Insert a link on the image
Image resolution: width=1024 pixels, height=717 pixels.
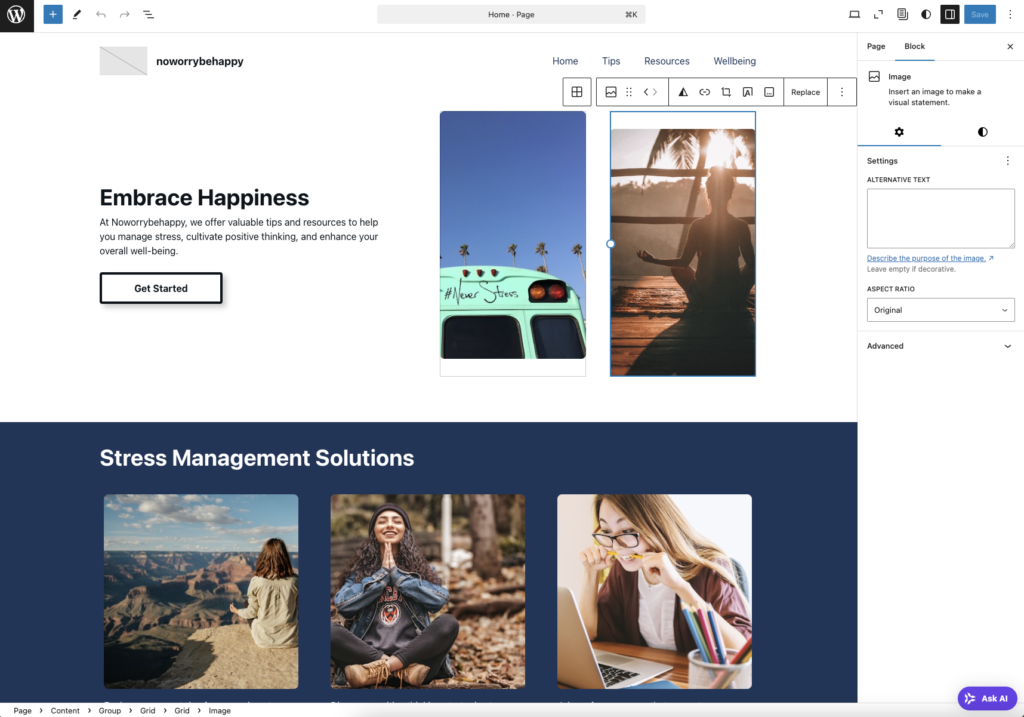coord(705,92)
